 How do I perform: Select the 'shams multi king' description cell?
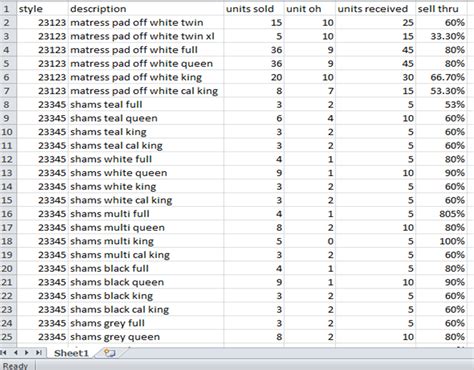pos(146,241)
